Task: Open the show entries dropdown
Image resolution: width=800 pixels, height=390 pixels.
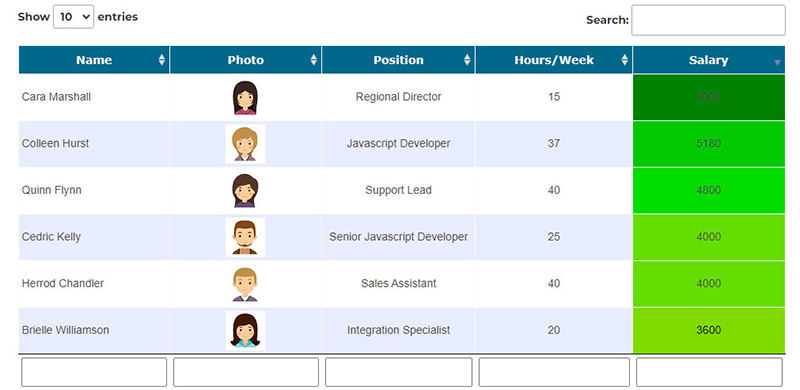Action: point(73,17)
